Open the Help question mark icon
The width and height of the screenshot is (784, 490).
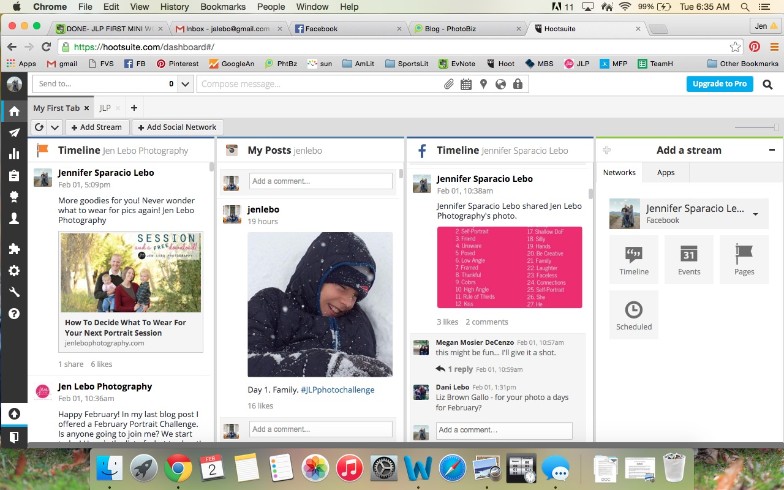tap(14, 314)
